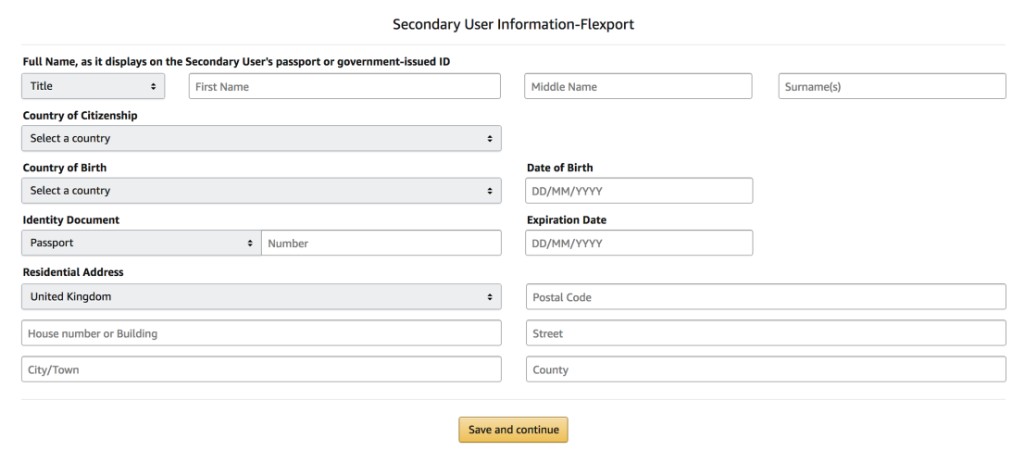Click the City/Town text box
The height and width of the screenshot is (459, 1024).
[x=261, y=370]
